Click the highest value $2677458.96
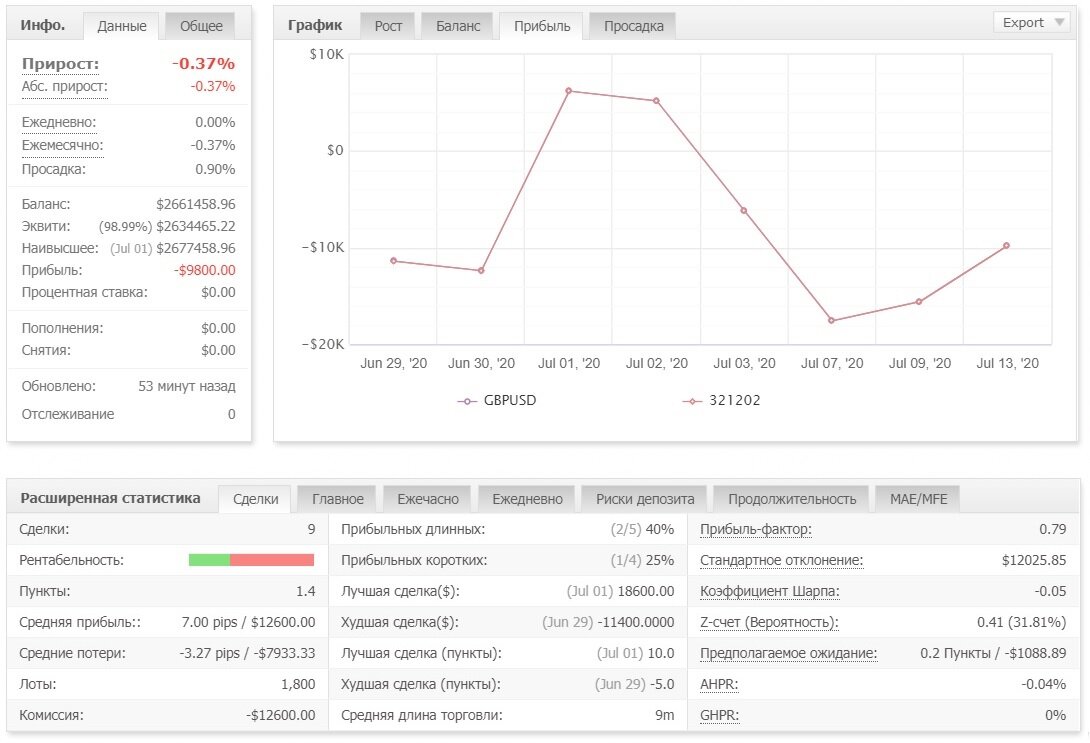This screenshot has width=1090, height=743. [195, 248]
